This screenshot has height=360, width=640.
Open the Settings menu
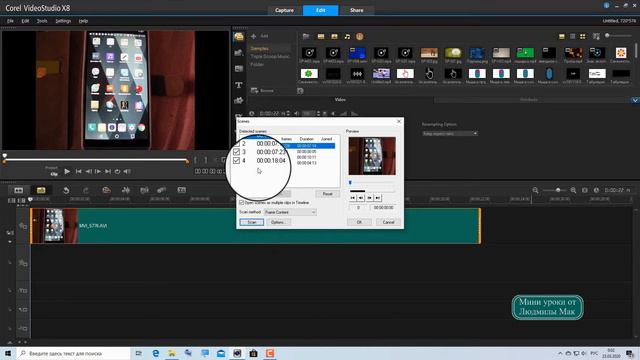63,21
